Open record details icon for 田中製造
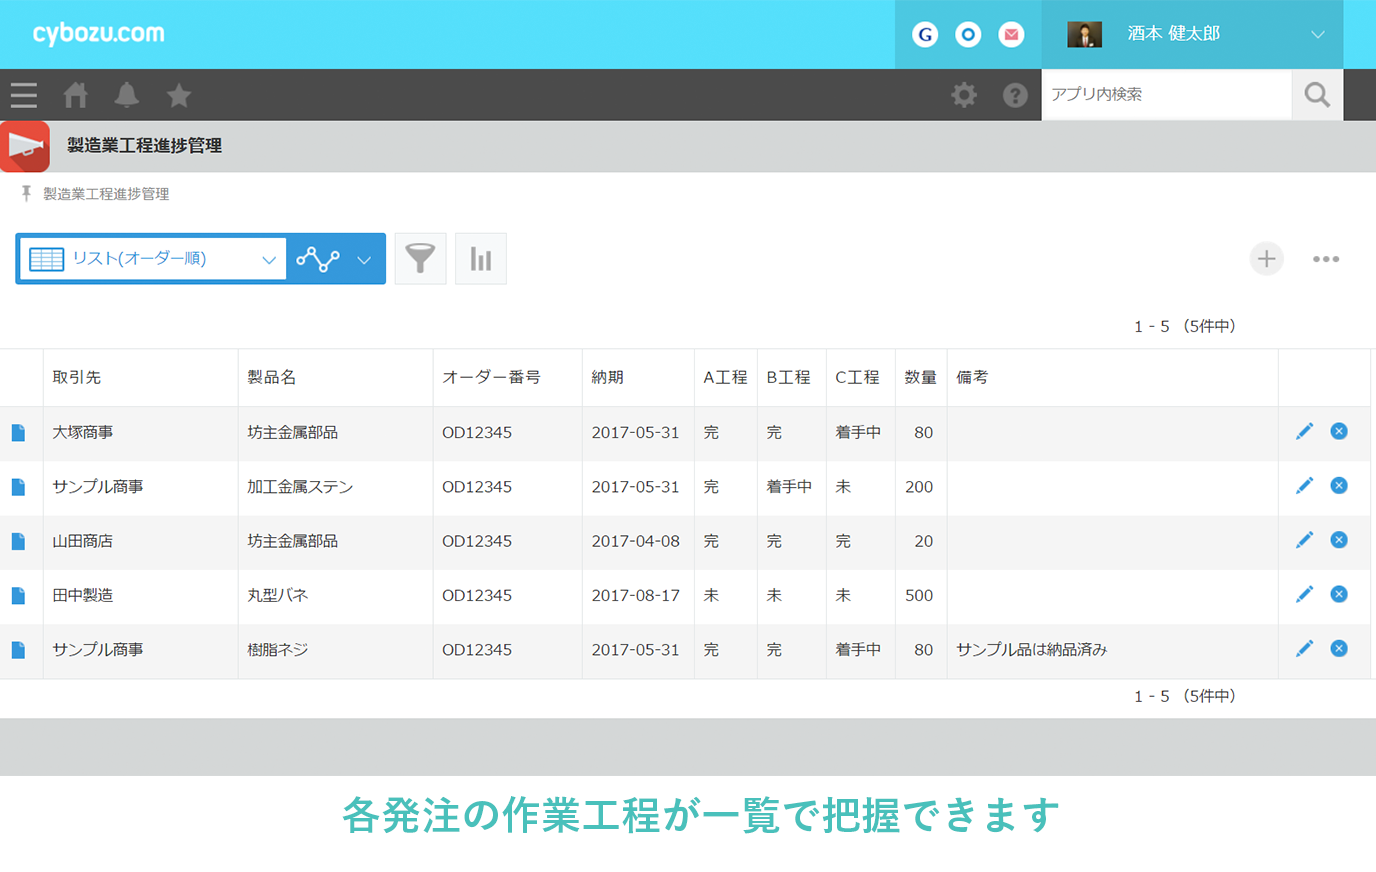This screenshot has height=872, width=1376. click(18, 595)
